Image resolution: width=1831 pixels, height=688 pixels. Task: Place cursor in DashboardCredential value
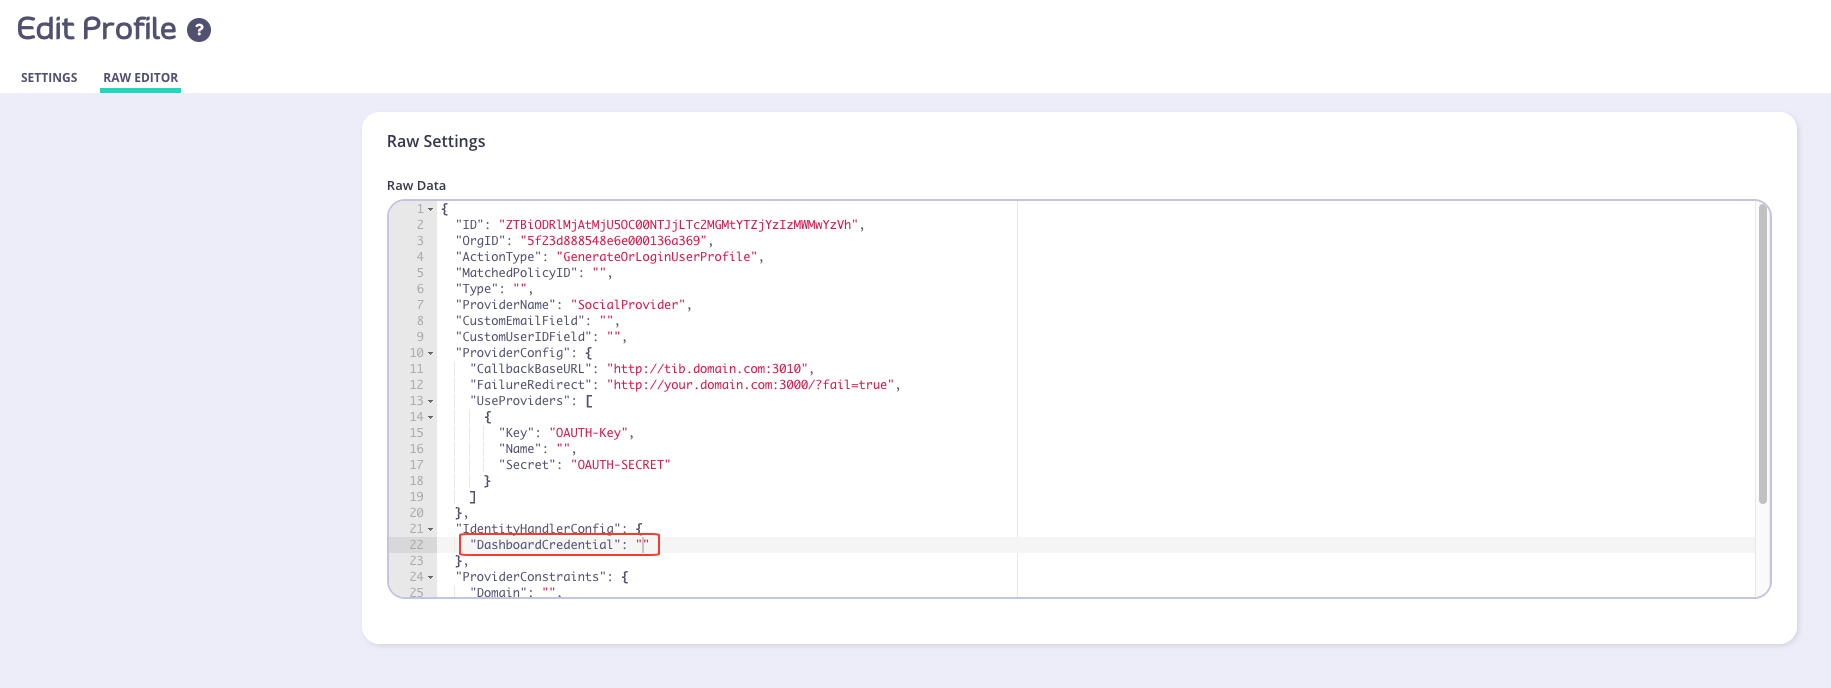point(643,545)
